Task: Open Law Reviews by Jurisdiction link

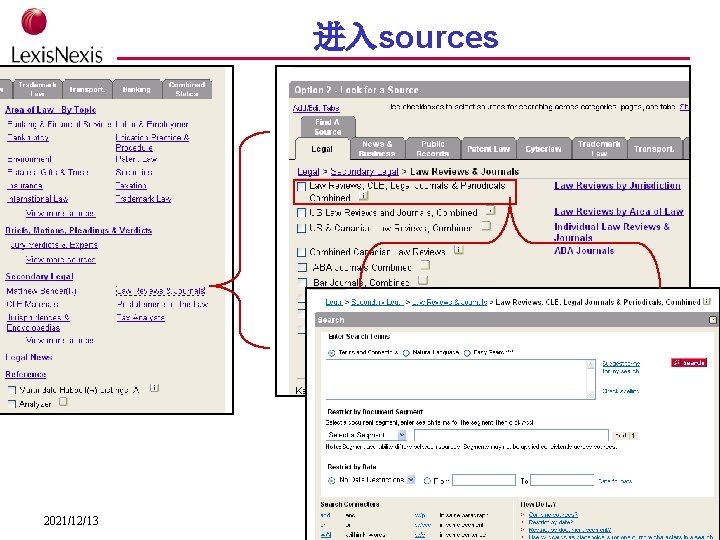Action: [617, 186]
